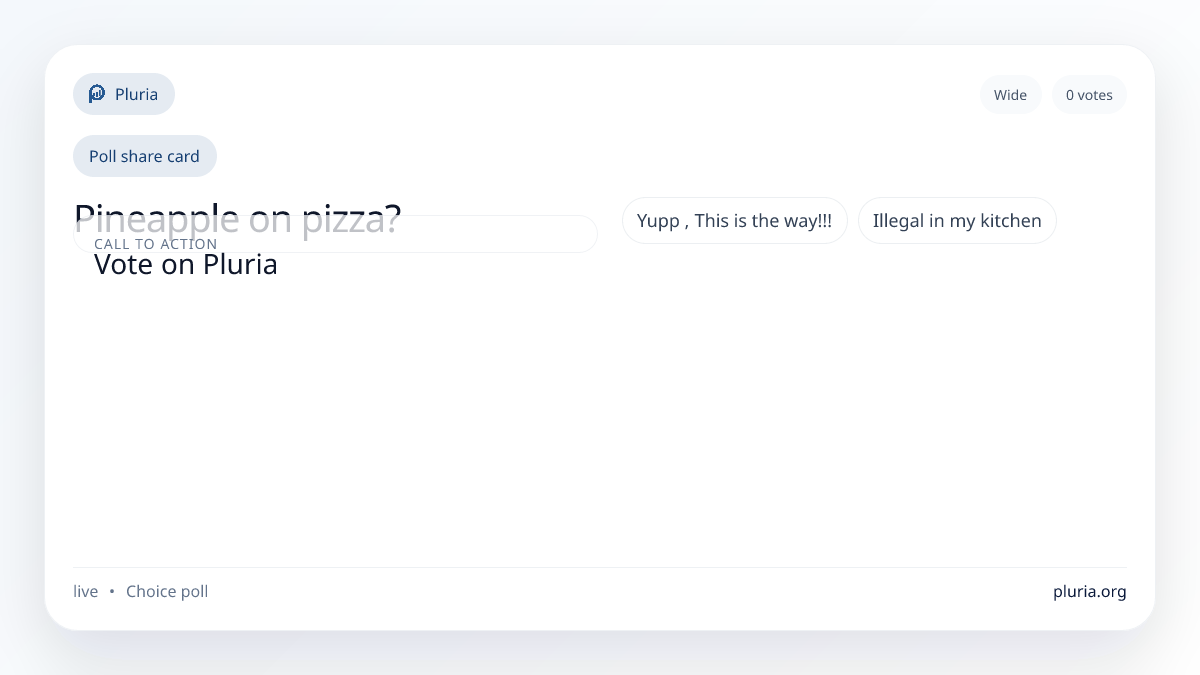1200x675 pixels.
Task: Click the Choice poll label
Action: pyautogui.click(x=167, y=591)
